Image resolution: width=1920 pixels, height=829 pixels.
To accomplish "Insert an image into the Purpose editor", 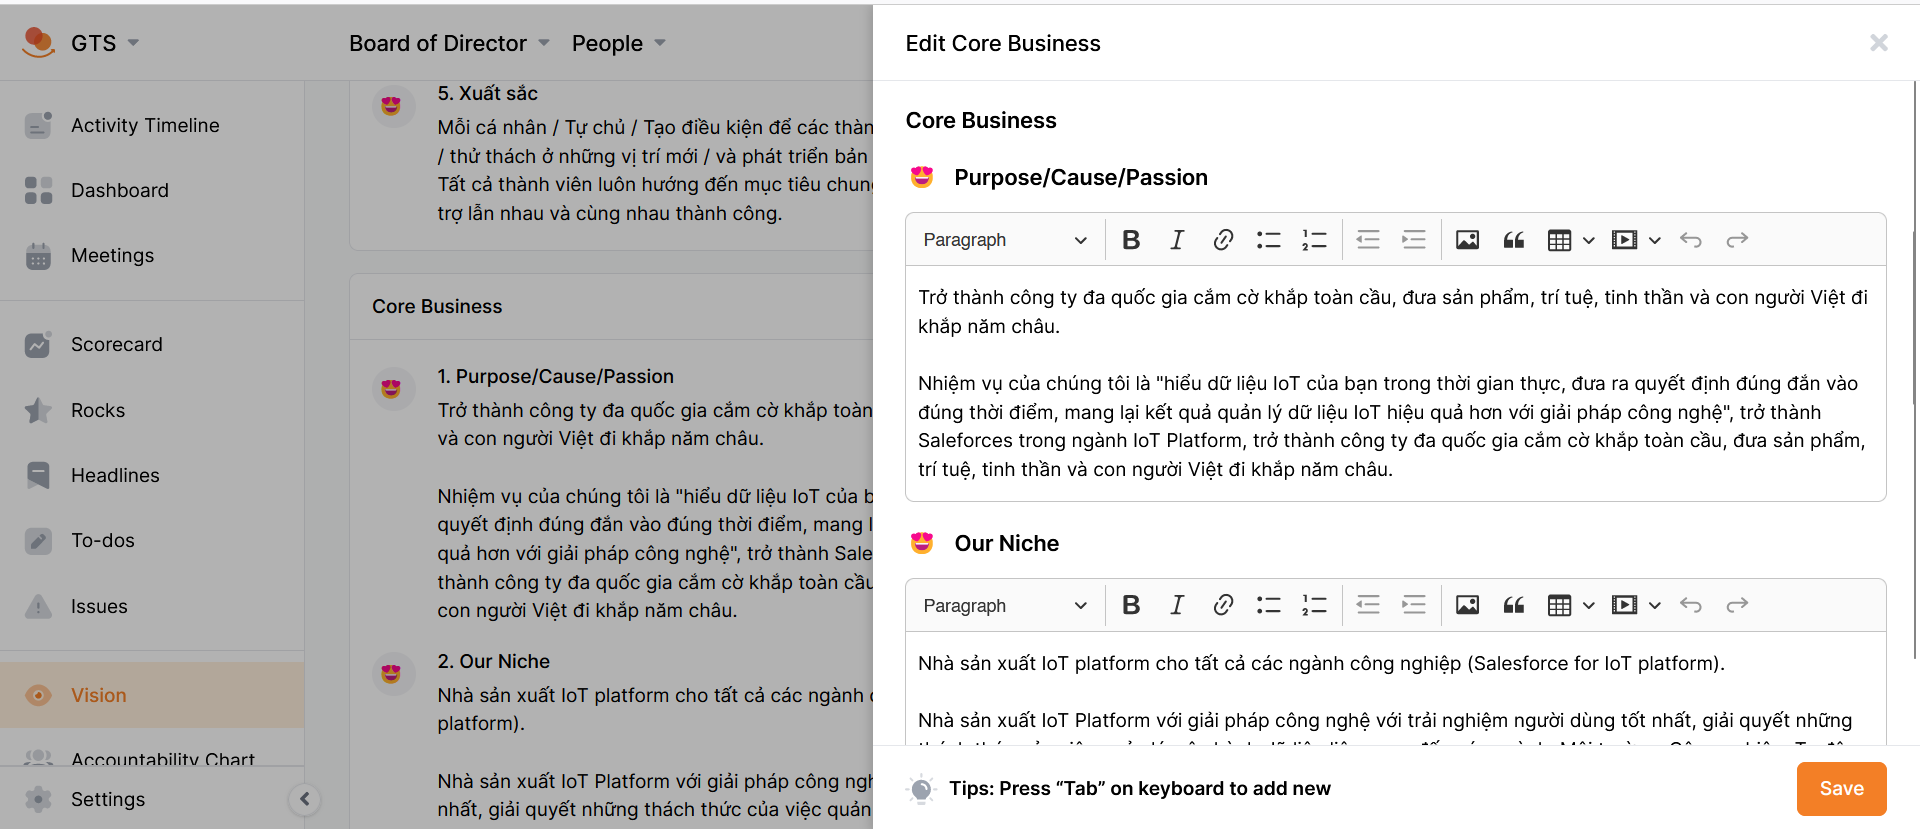I will (x=1467, y=239).
